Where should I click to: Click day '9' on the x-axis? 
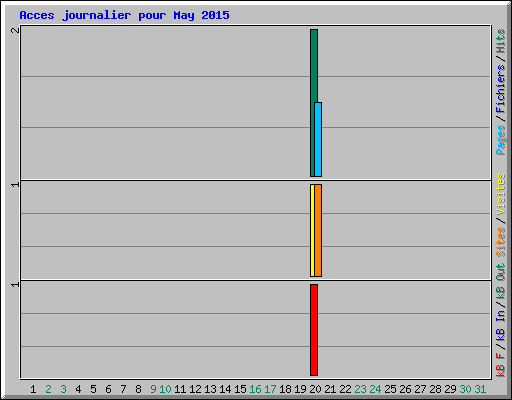pos(153,389)
